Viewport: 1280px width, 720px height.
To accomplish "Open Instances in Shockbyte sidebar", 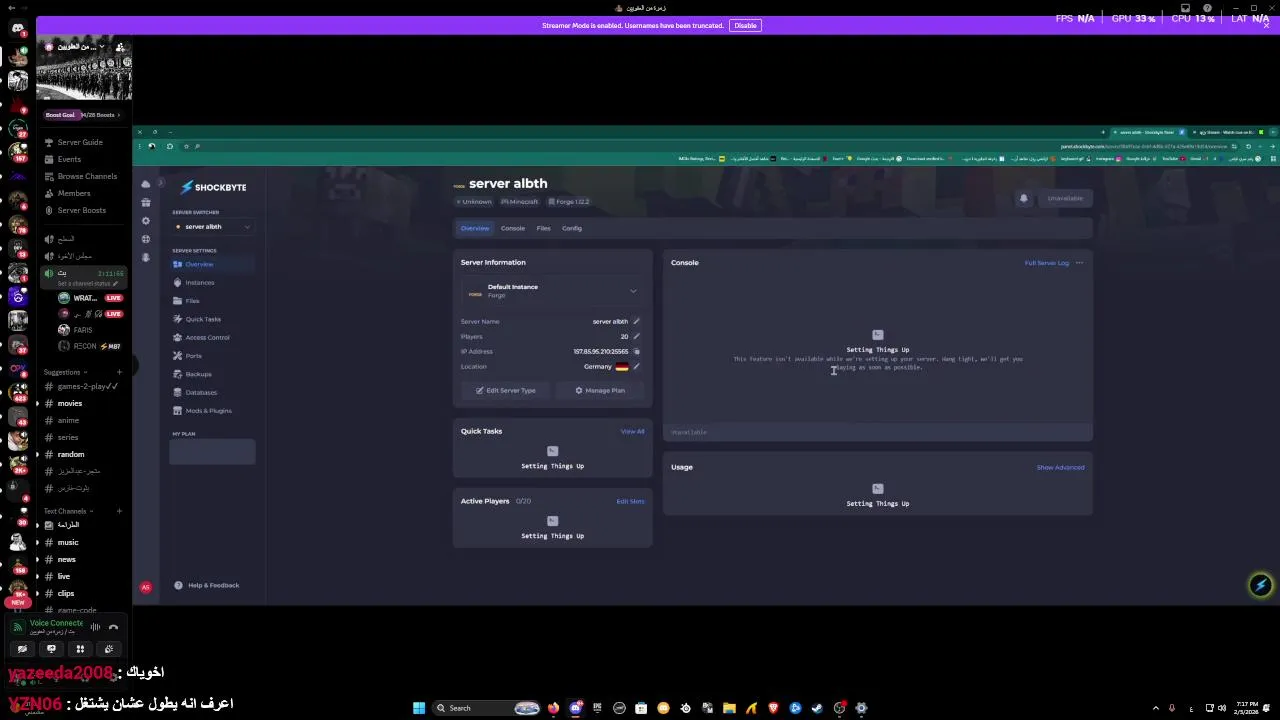I will (x=212, y=282).
